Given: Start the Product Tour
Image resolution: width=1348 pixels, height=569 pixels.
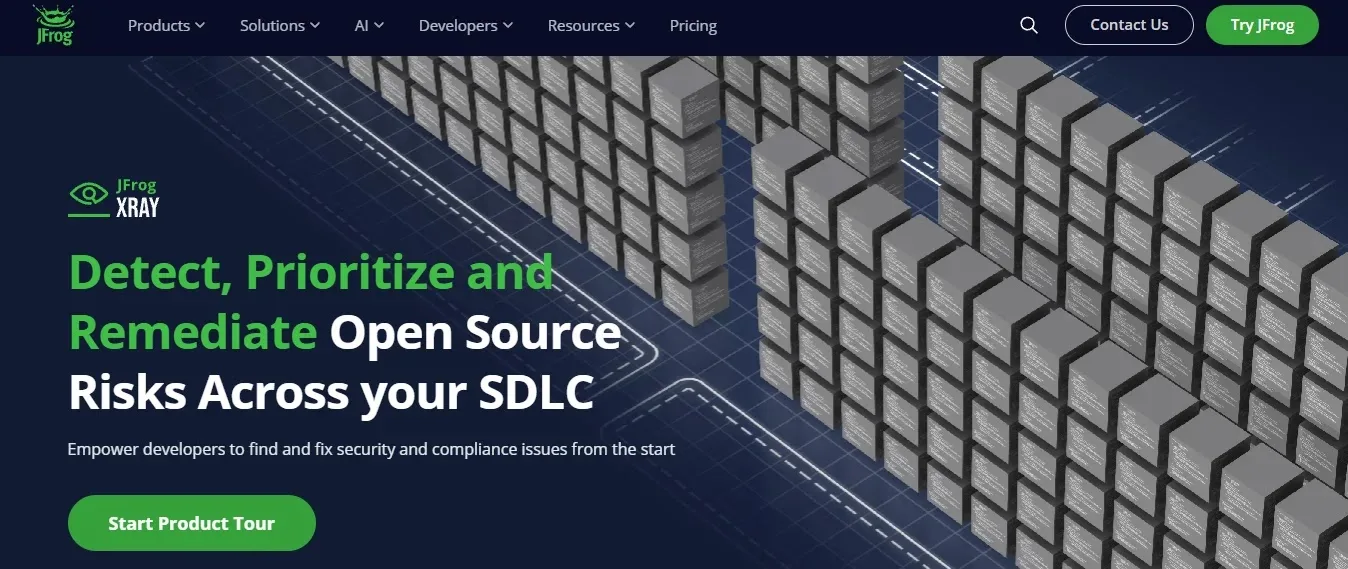Looking at the screenshot, I should (192, 523).
